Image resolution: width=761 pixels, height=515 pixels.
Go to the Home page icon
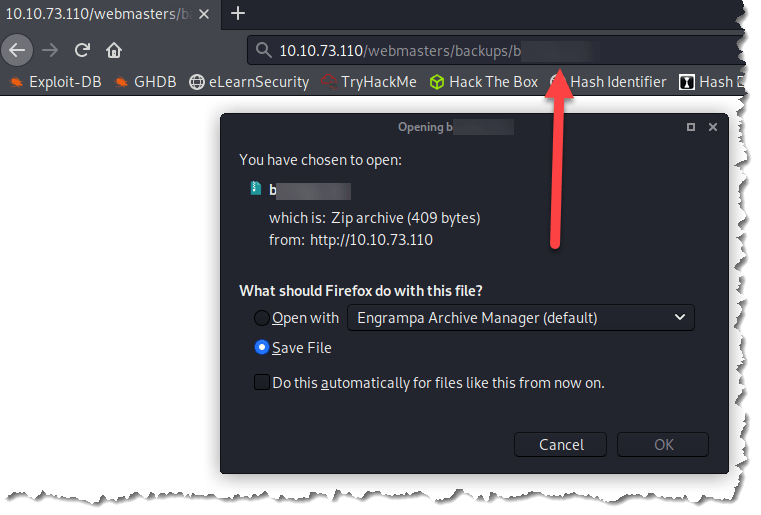click(x=114, y=50)
